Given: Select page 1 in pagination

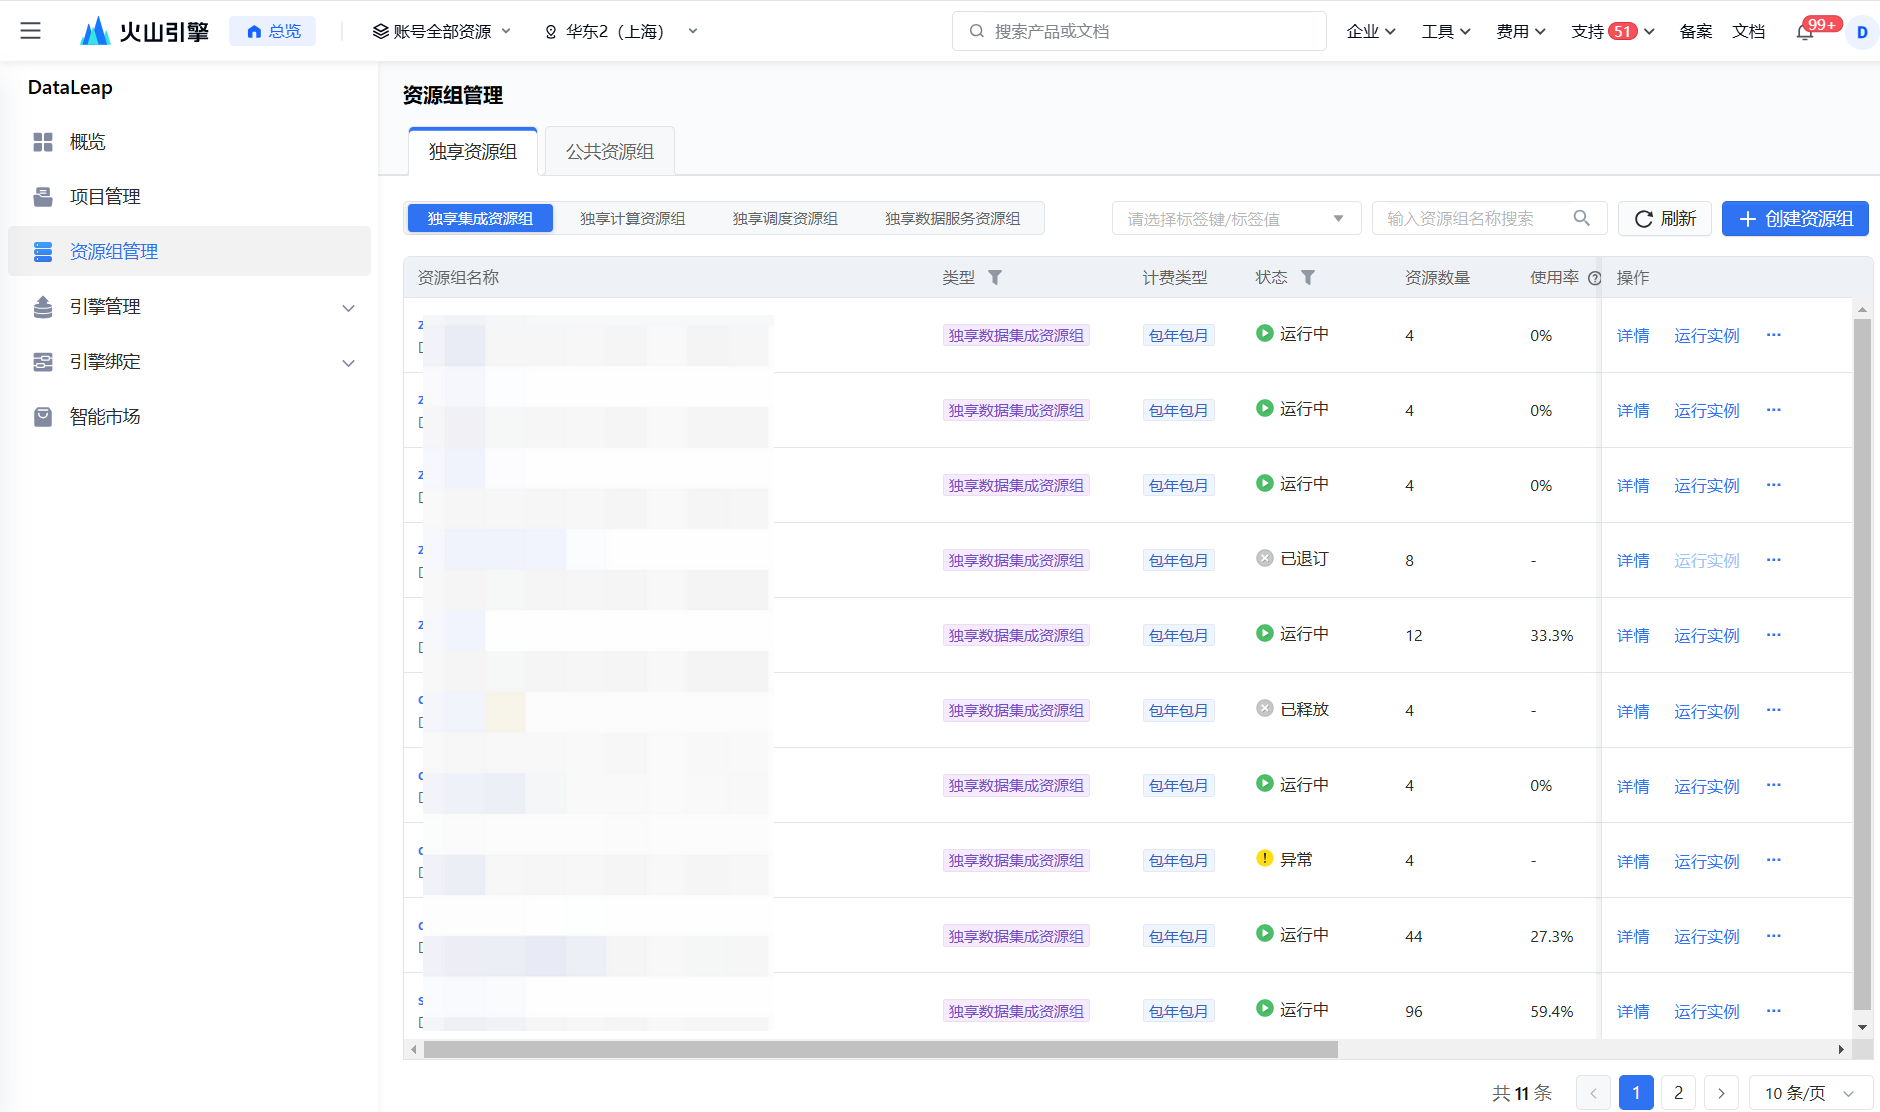Looking at the screenshot, I should point(1636,1093).
